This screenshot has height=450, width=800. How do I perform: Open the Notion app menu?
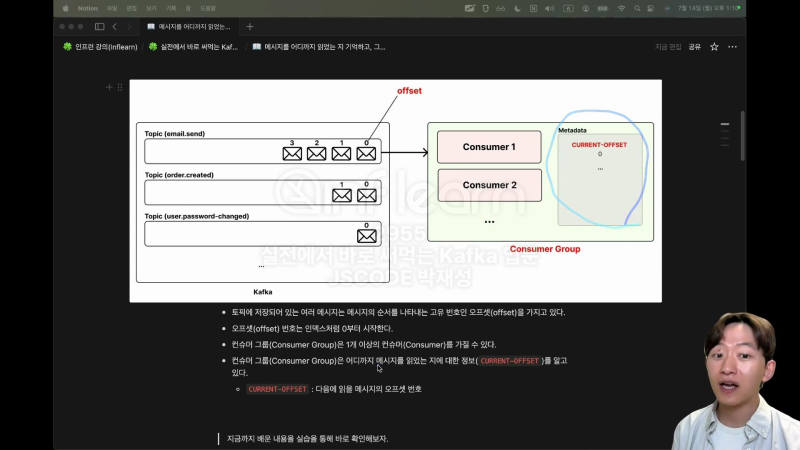pos(88,7)
